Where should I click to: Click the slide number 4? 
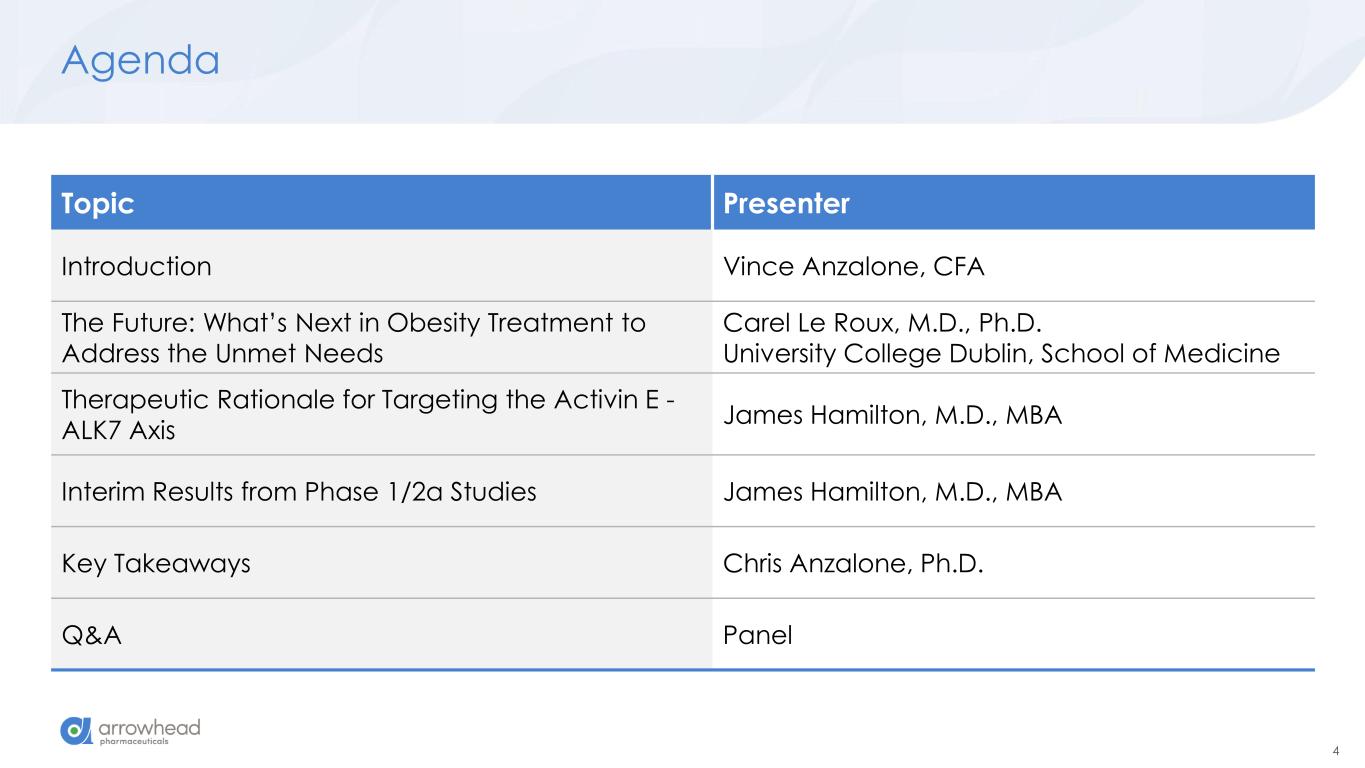1337,751
